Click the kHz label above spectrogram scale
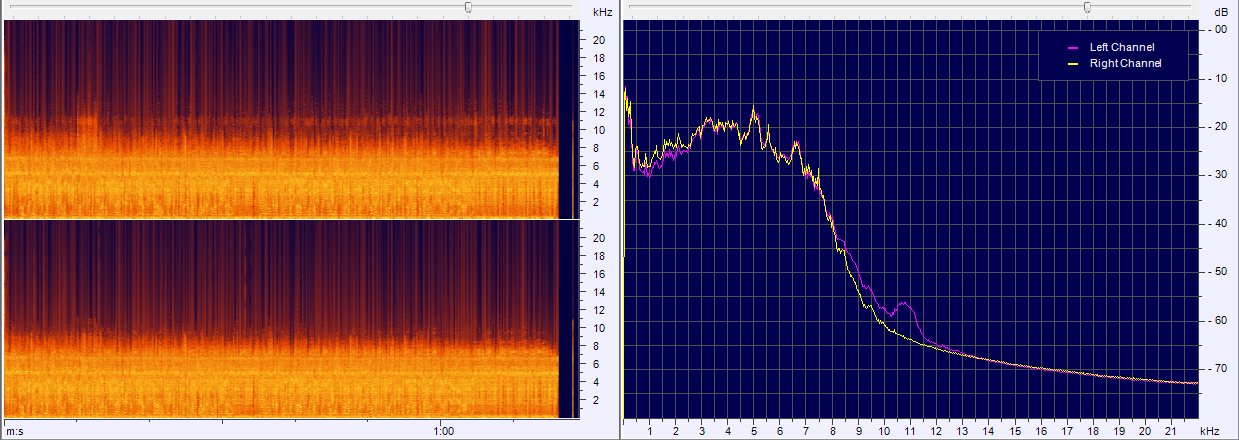Image resolution: width=1239 pixels, height=440 pixels. (602, 12)
